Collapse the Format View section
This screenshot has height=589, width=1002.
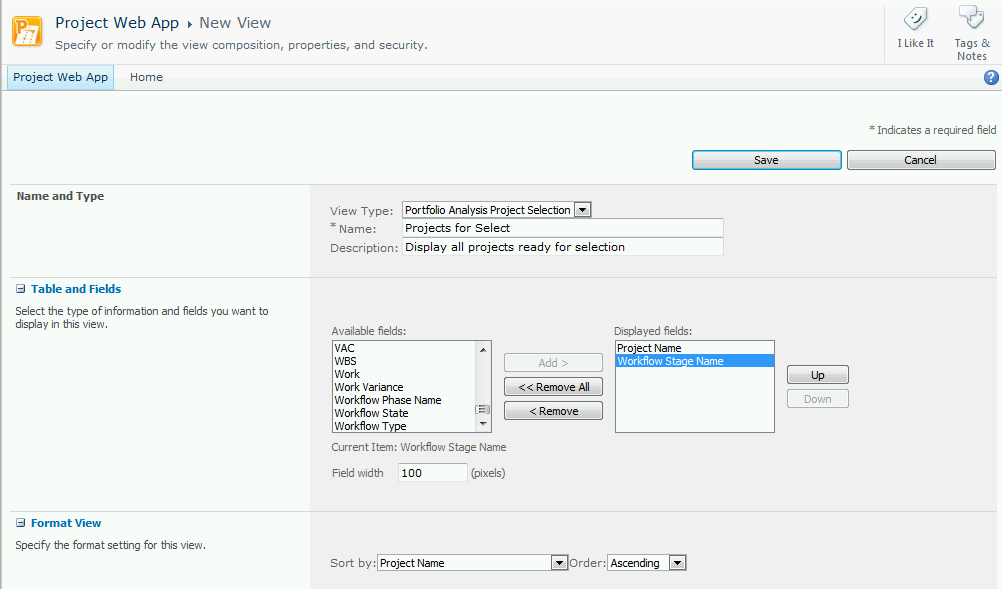click(20, 523)
